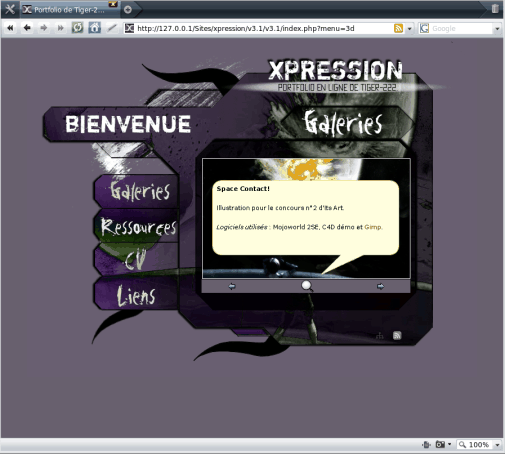Viewport: 505px width, 454px height.
Task: Go back using the Back arrow
Action: 27,28
